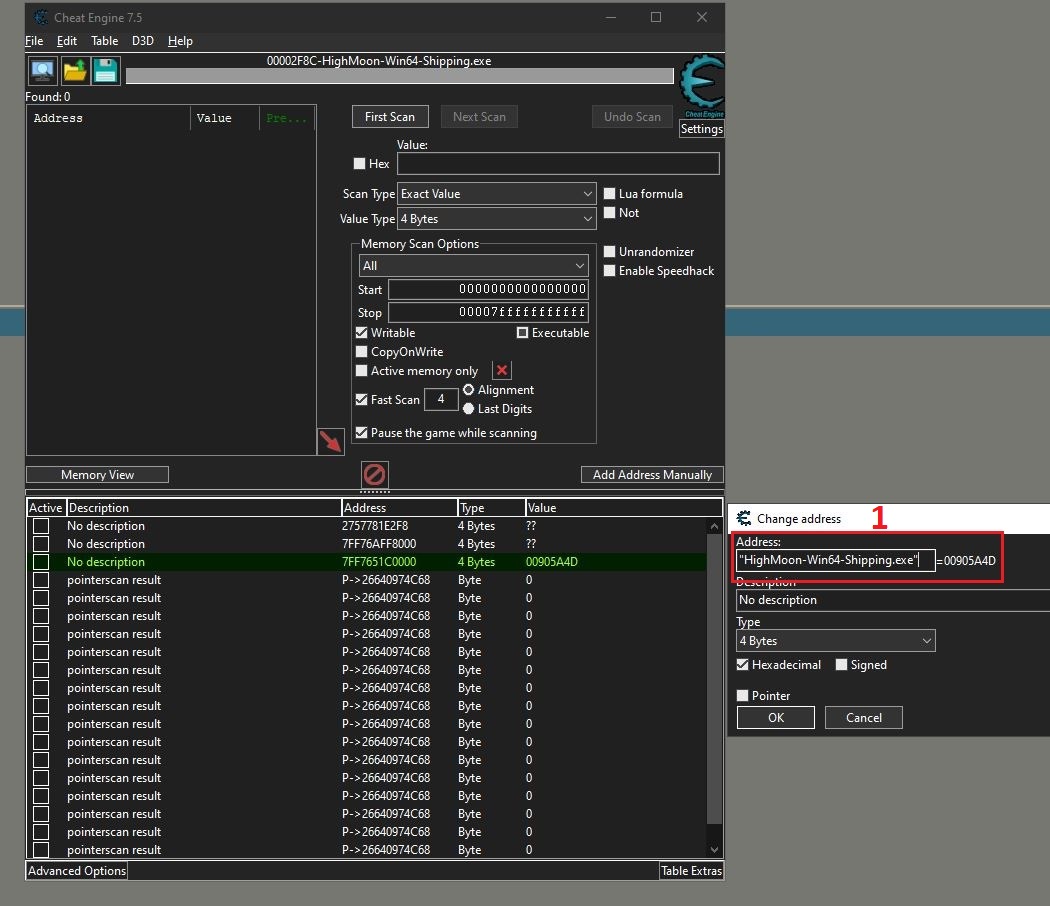Toggle the Enable Speedhack checkbox

[x=610, y=271]
